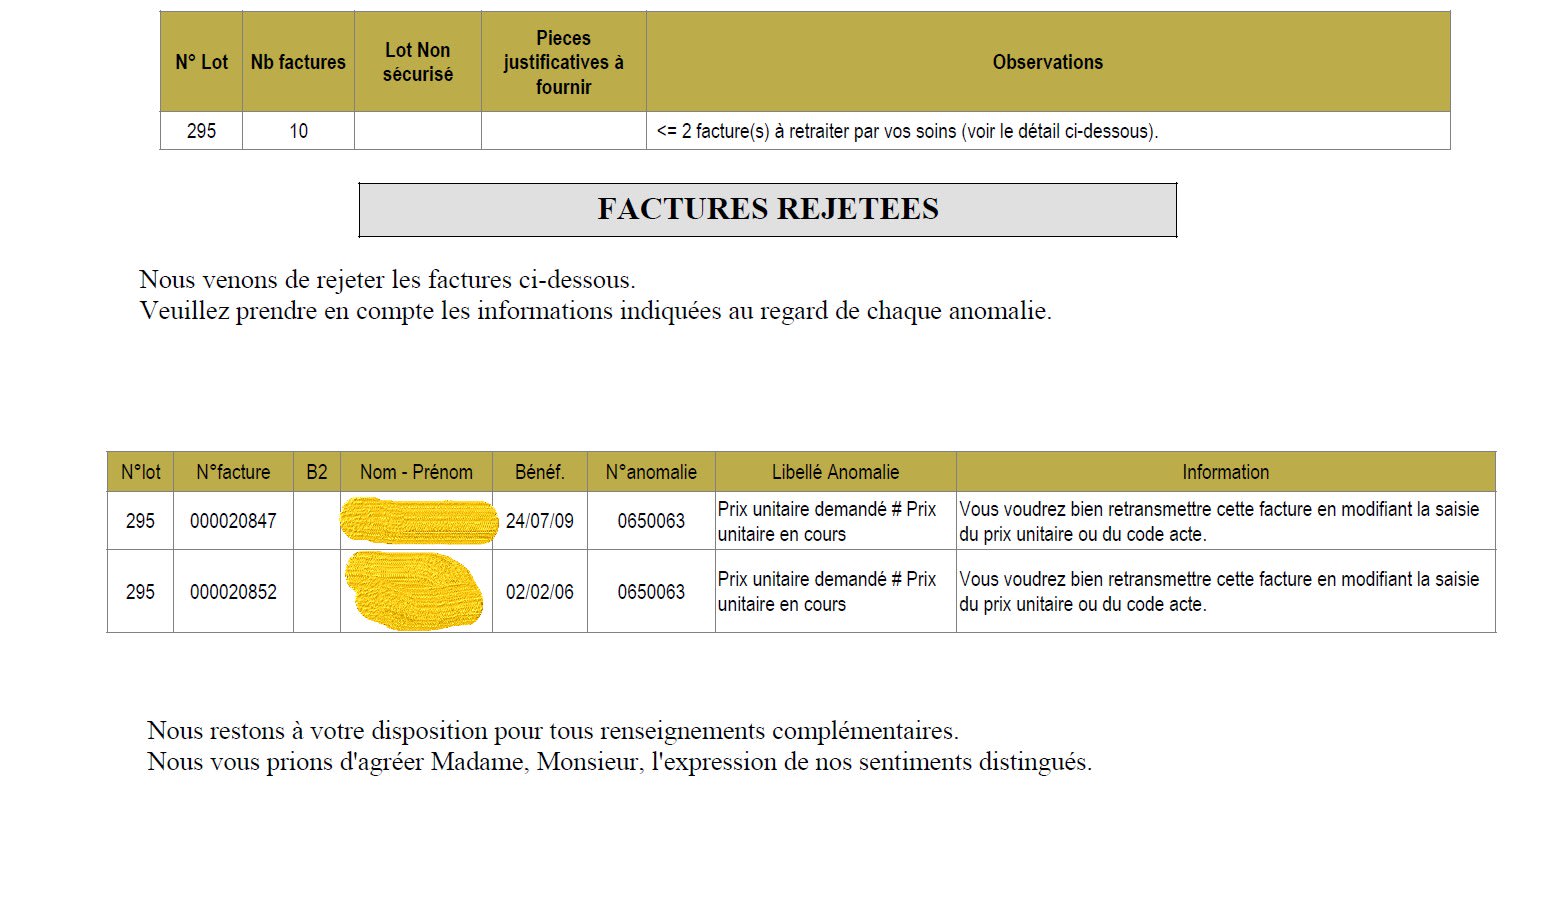
Task: Click the 'B2' column header
Action: 316,472
